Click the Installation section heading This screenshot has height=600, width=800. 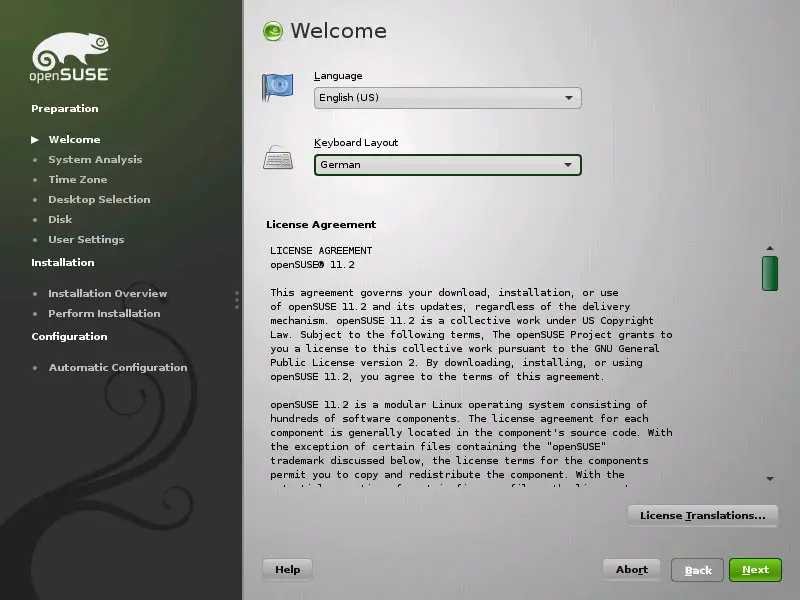tap(63, 263)
